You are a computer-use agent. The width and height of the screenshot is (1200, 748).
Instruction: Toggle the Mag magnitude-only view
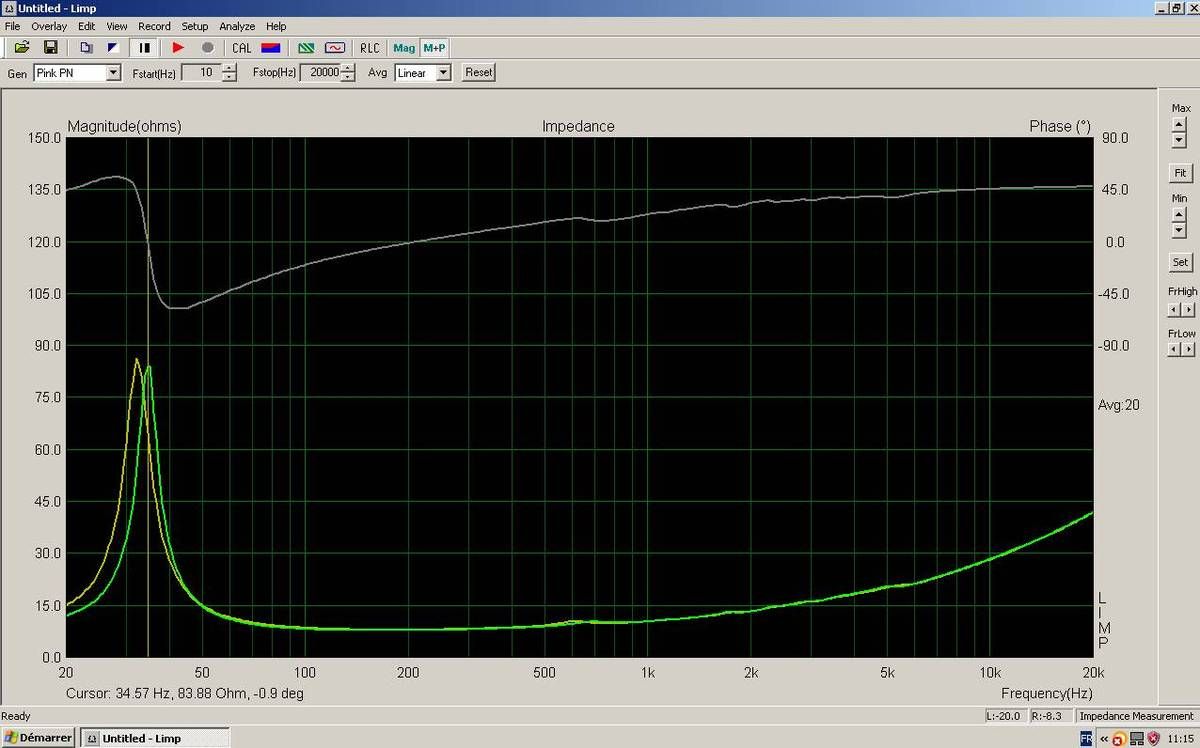tap(404, 47)
